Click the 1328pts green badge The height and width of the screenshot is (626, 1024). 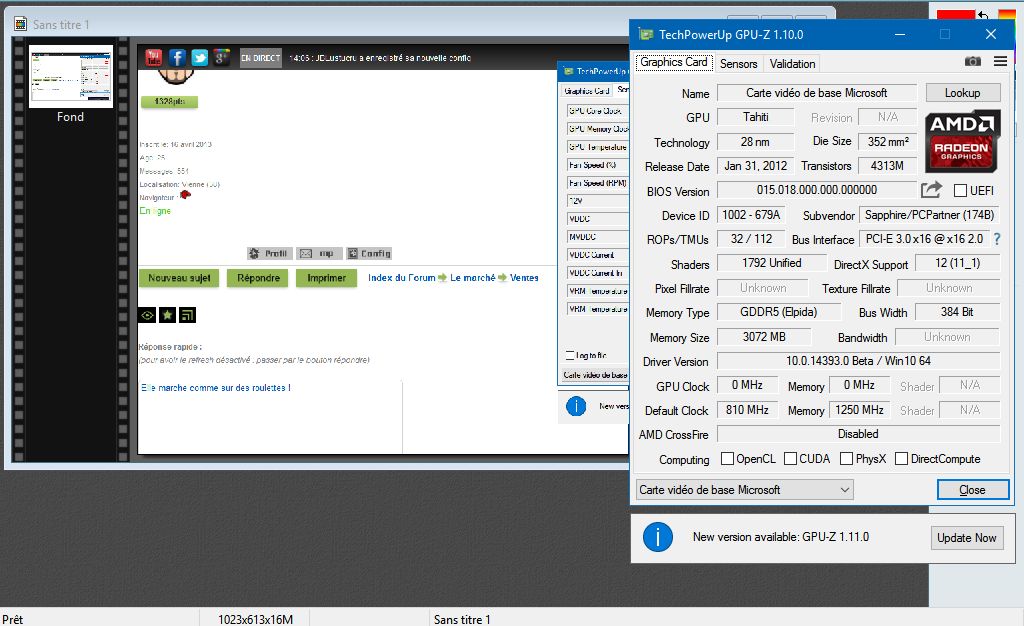[169, 101]
